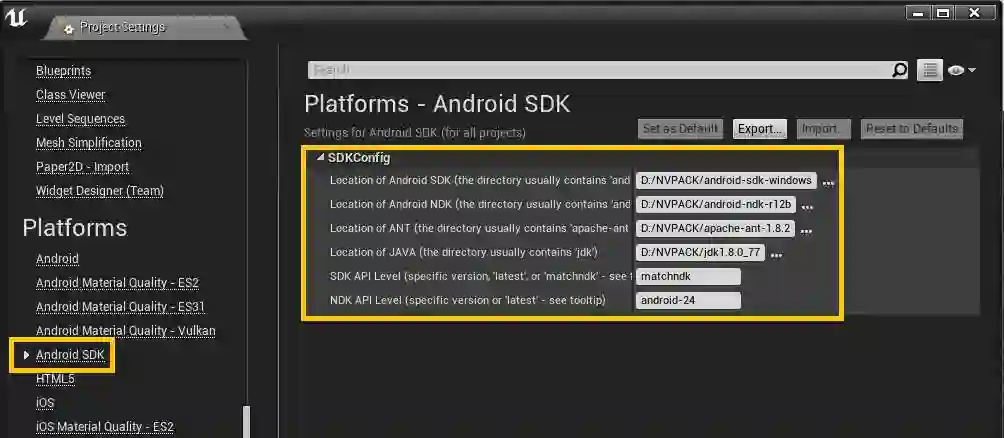Open iOS Material Quality - ES2
This screenshot has width=1004, height=438.
104,426
